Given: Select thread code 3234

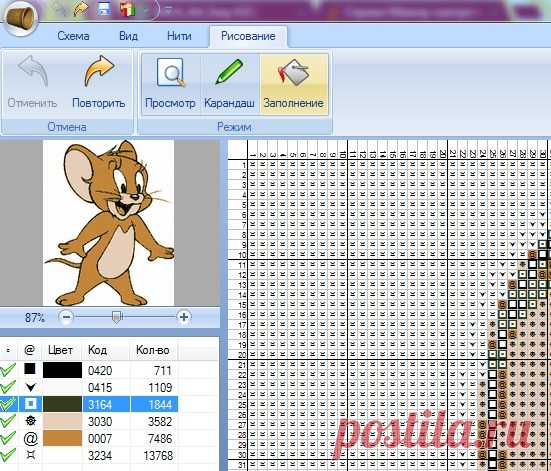Looking at the screenshot, I should pos(100,456).
